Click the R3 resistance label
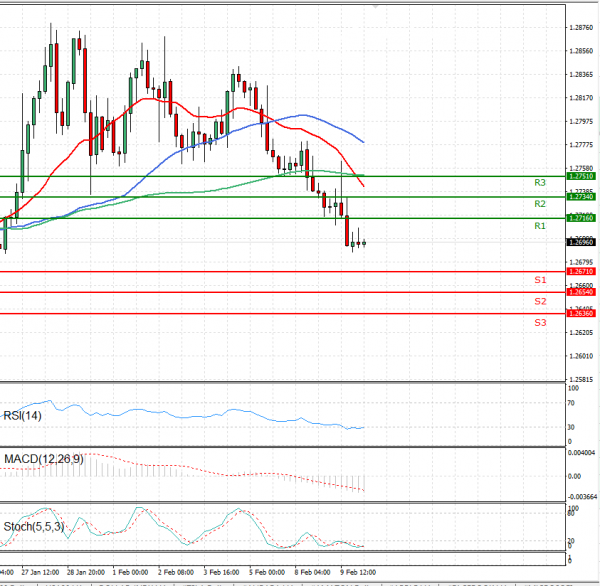Image resolution: width=600 pixels, height=586 pixels. point(540,183)
